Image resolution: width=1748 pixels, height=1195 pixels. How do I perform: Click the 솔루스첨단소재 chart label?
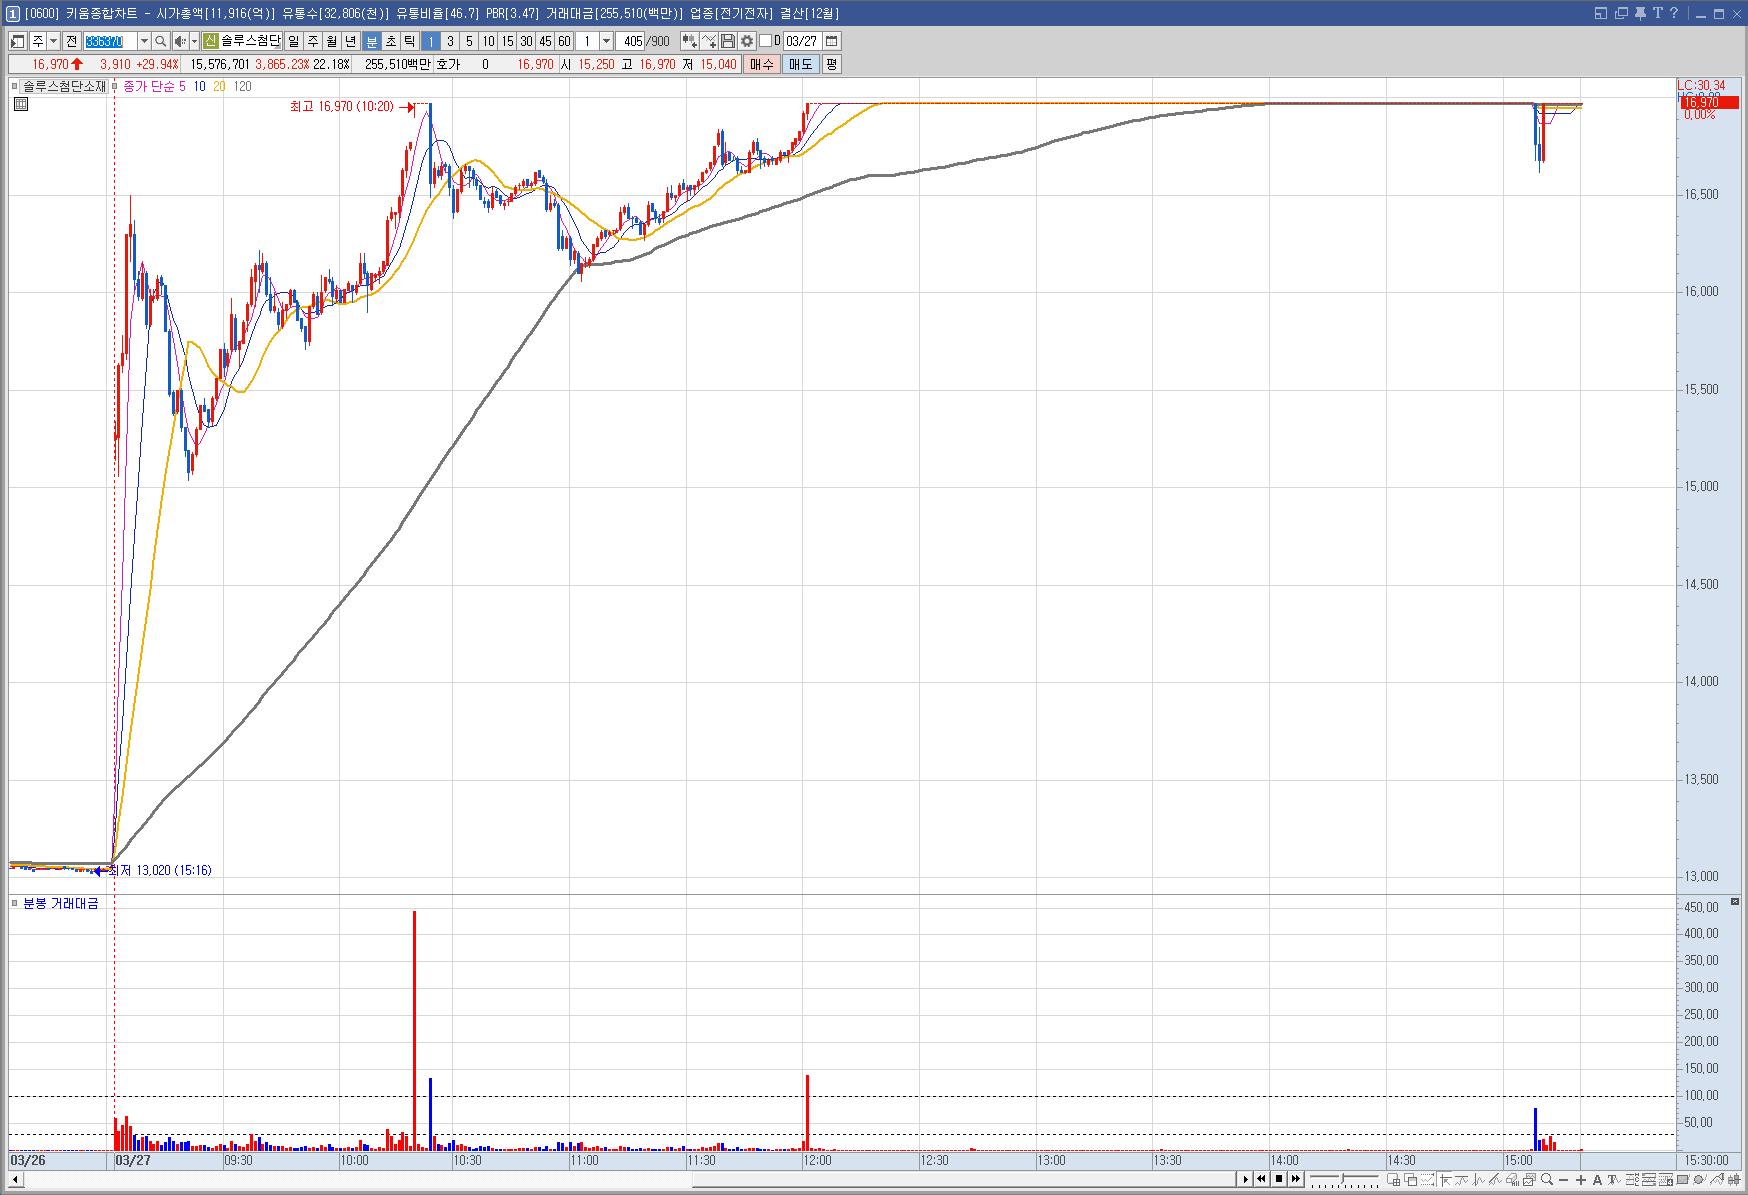(64, 87)
